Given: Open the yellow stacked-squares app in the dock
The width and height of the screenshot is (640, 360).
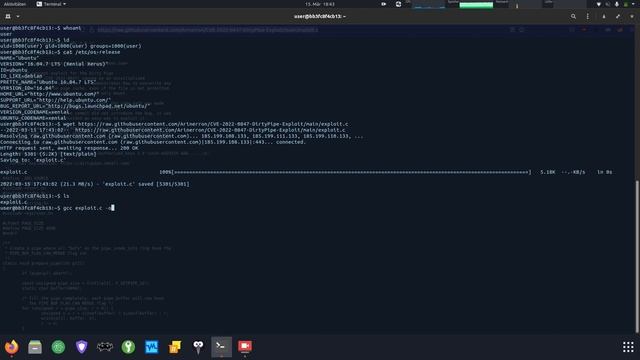Looking at the screenshot, I should [x=175, y=347].
